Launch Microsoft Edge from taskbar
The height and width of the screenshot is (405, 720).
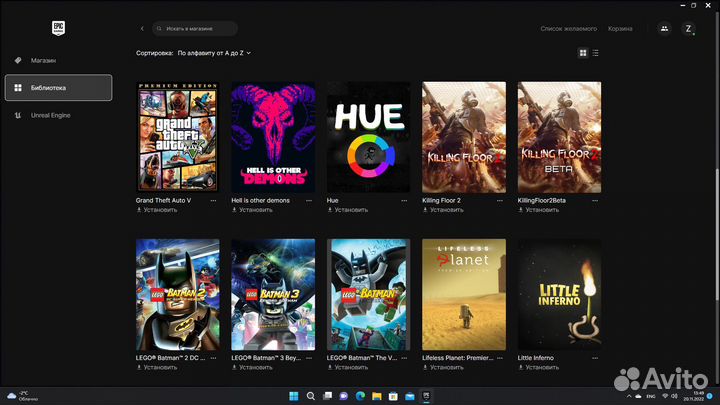360,396
